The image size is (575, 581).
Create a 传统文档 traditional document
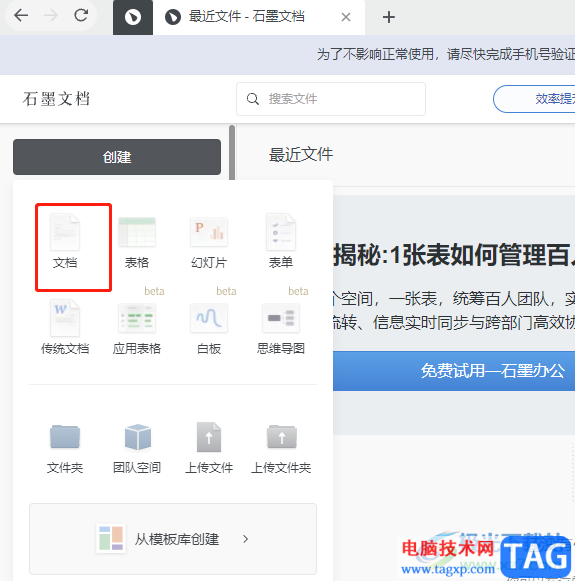pyautogui.click(x=65, y=327)
